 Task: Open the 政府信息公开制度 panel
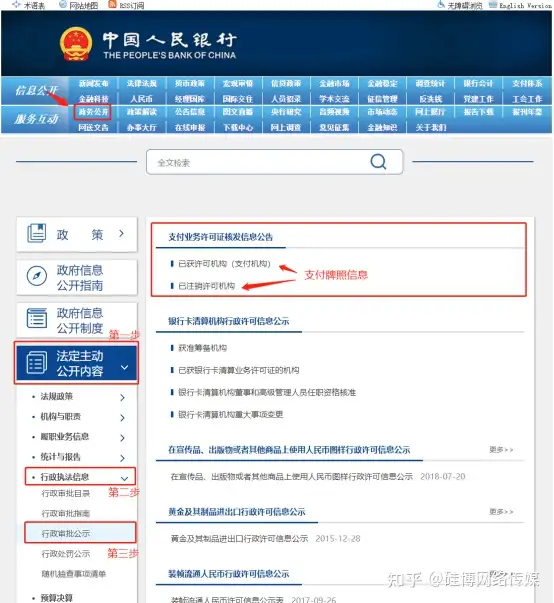tap(77, 320)
